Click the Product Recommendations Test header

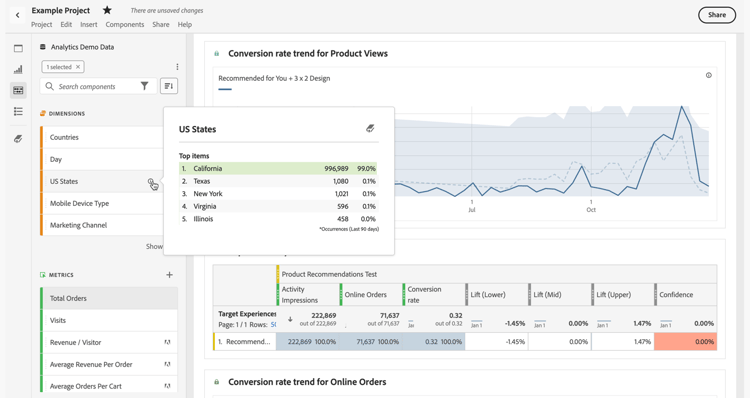coord(496,274)
